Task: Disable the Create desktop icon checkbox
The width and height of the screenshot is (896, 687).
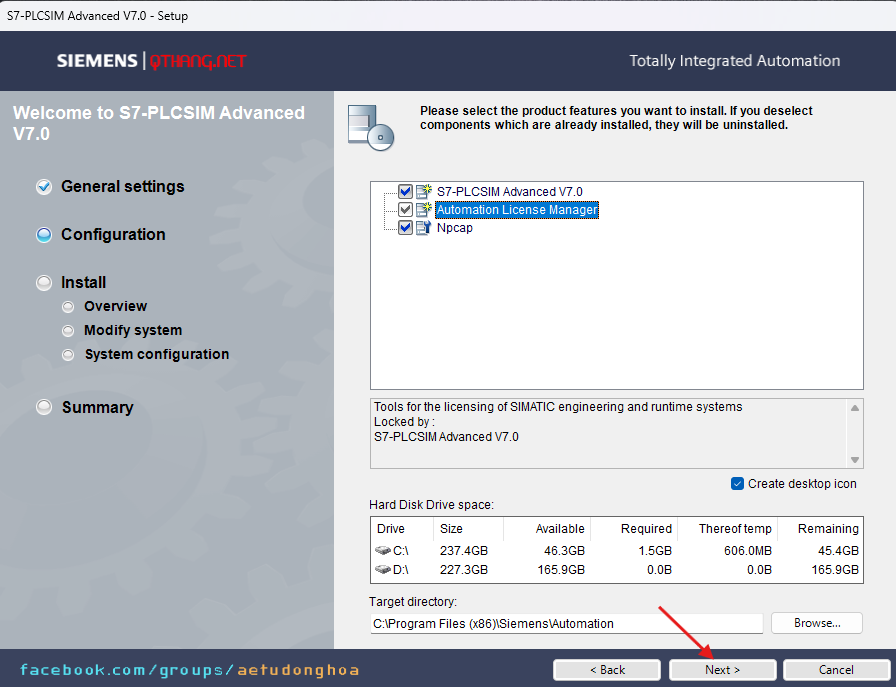Action: [x=738, y=484]
